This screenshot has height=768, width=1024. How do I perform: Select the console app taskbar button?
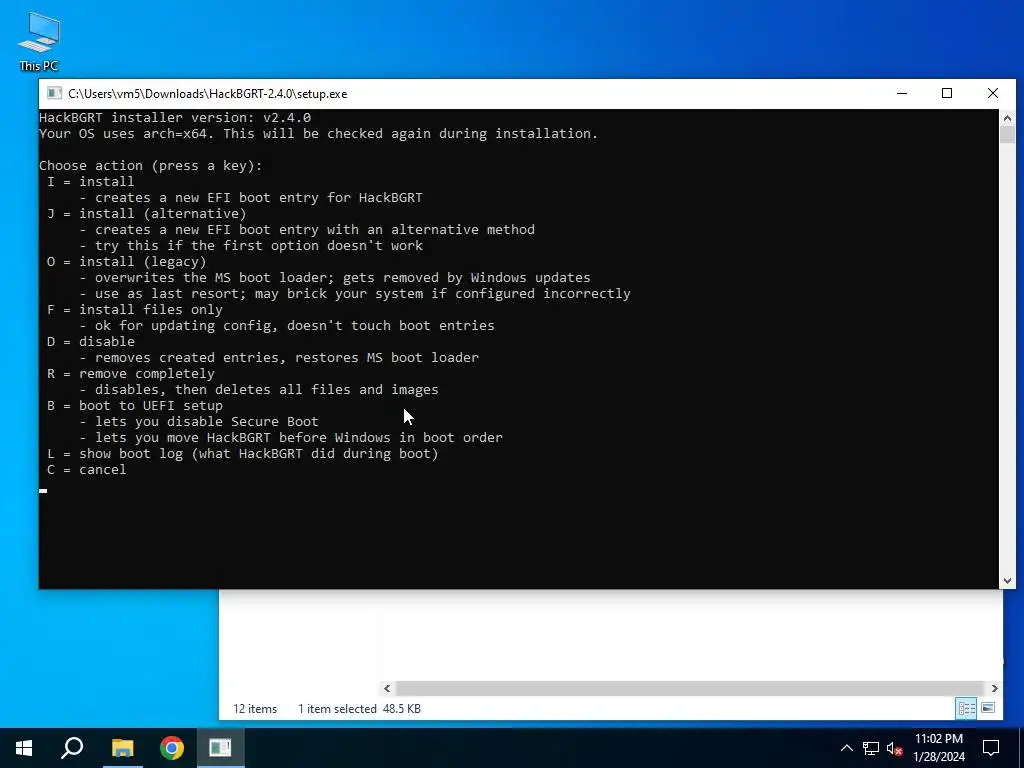point(220,748)
